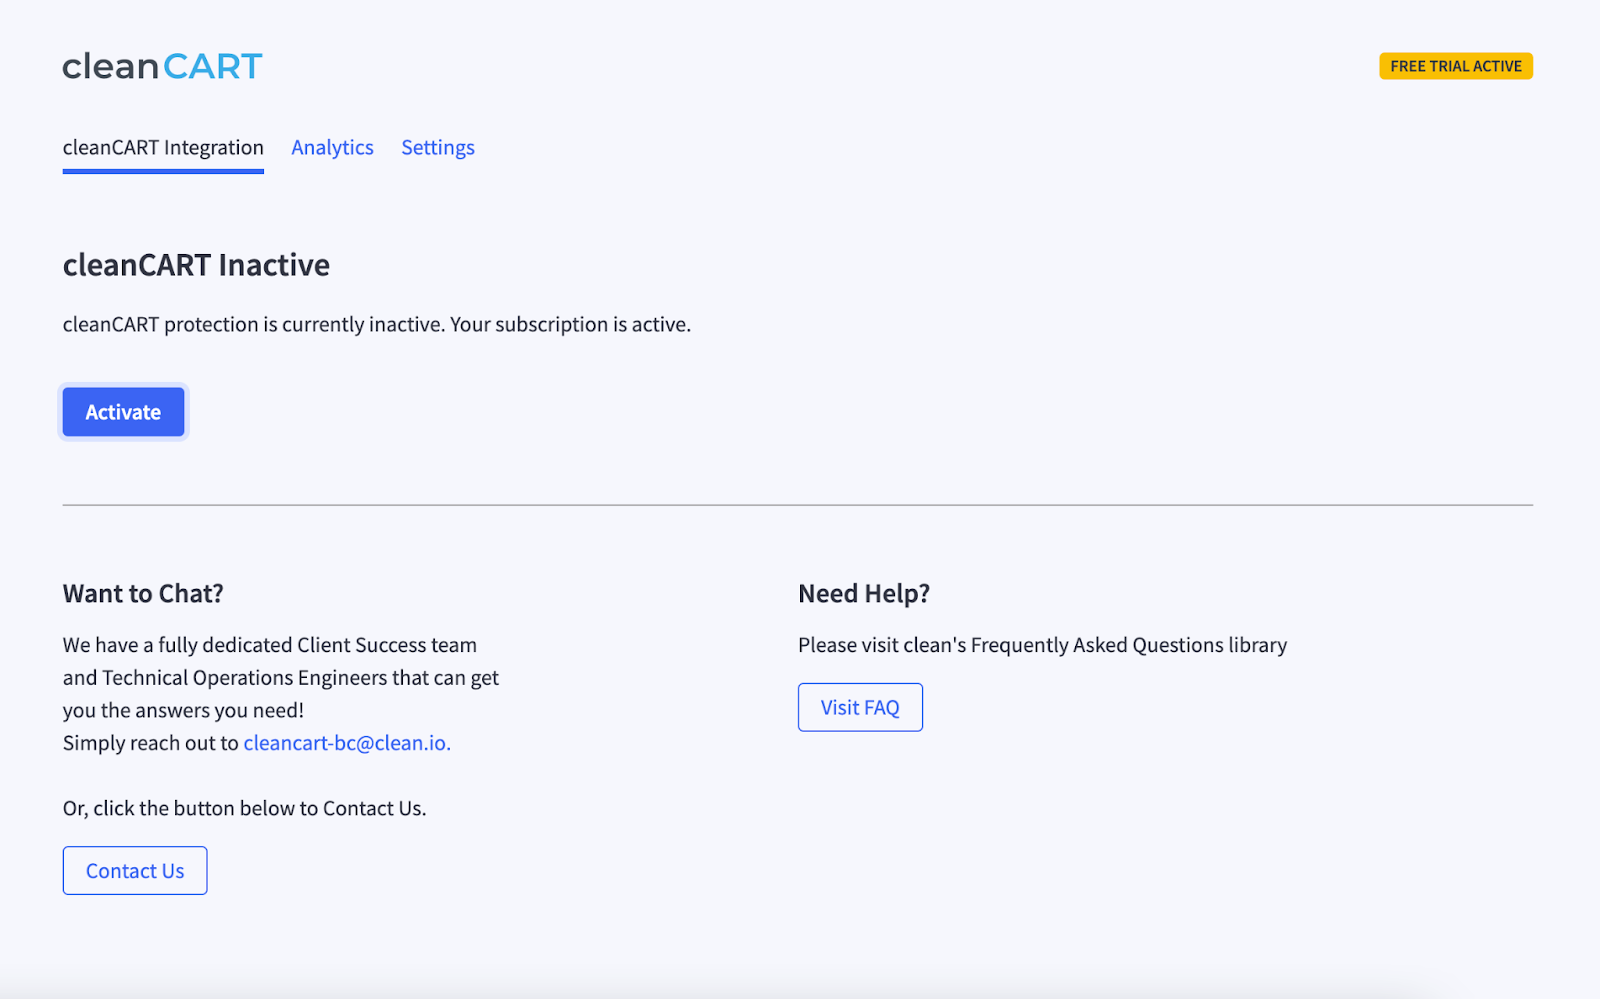Click the FREE TRIAL ACTIVE badge
Image resolution: width=1600 pixels, height=999 pixels.
point(1456,66)
